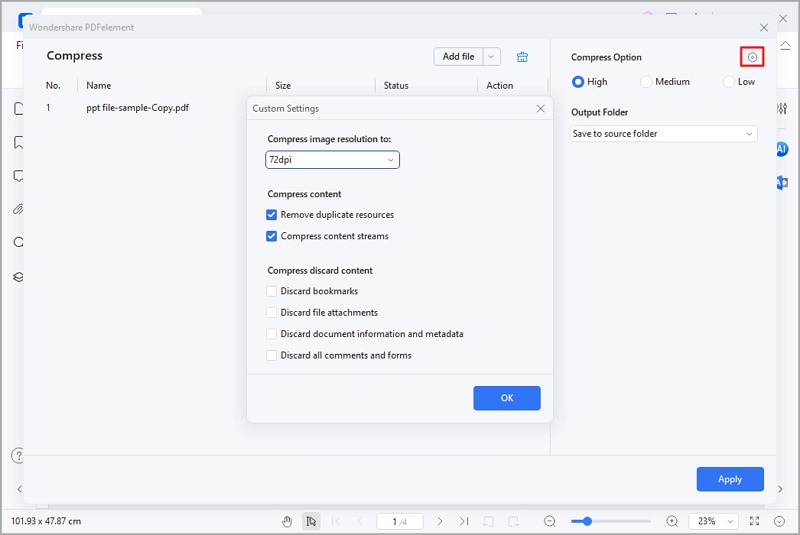This screenshot has width=800, height=535.
Task: Expand the Add file dropdown arrow
Action: click(x=491, y=57)
